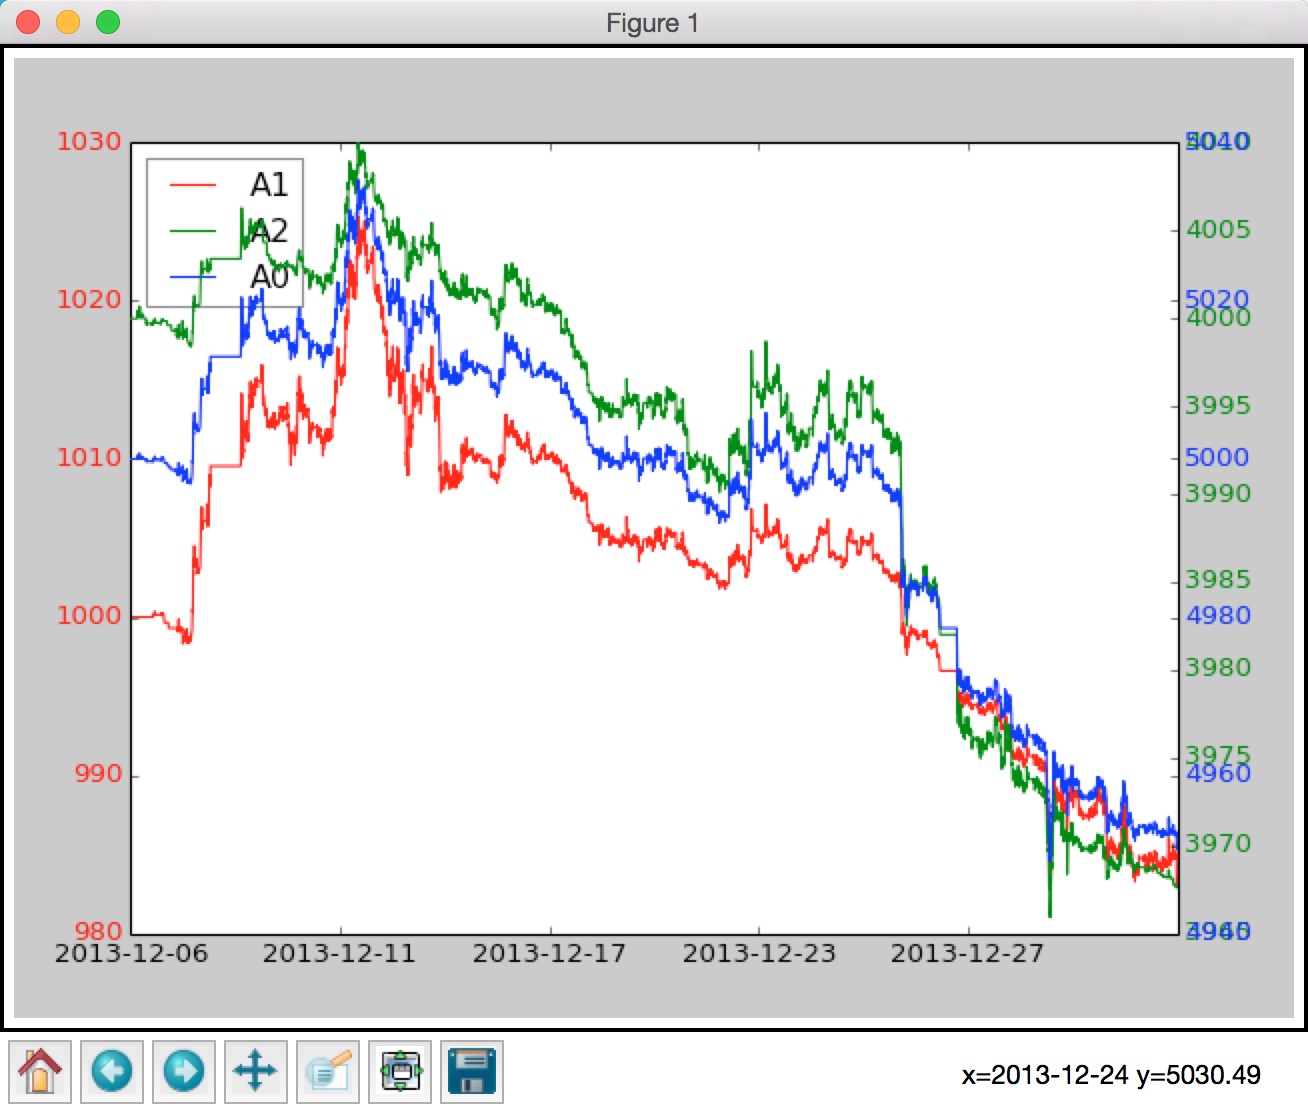Click the A0 legend label
Screen dimensions: 1308x1116
point(269,277)
